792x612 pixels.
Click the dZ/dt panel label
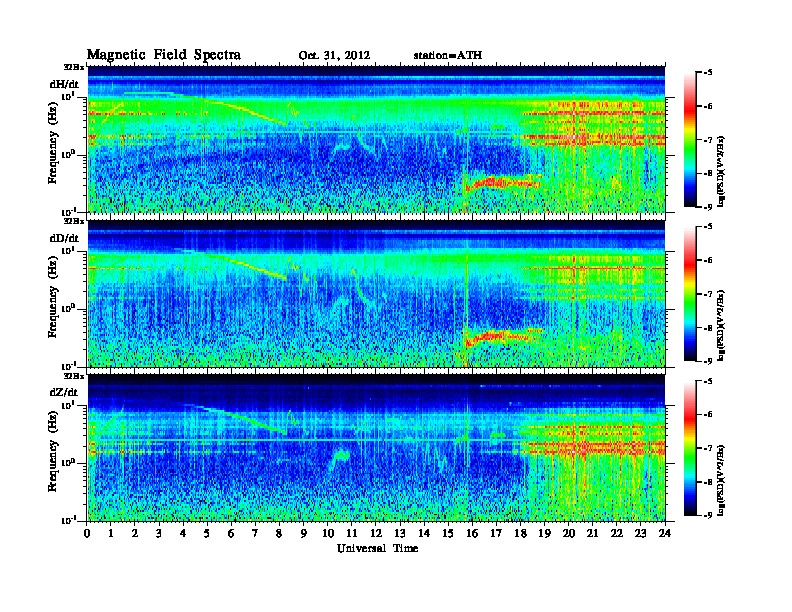[x=64, y=392]
